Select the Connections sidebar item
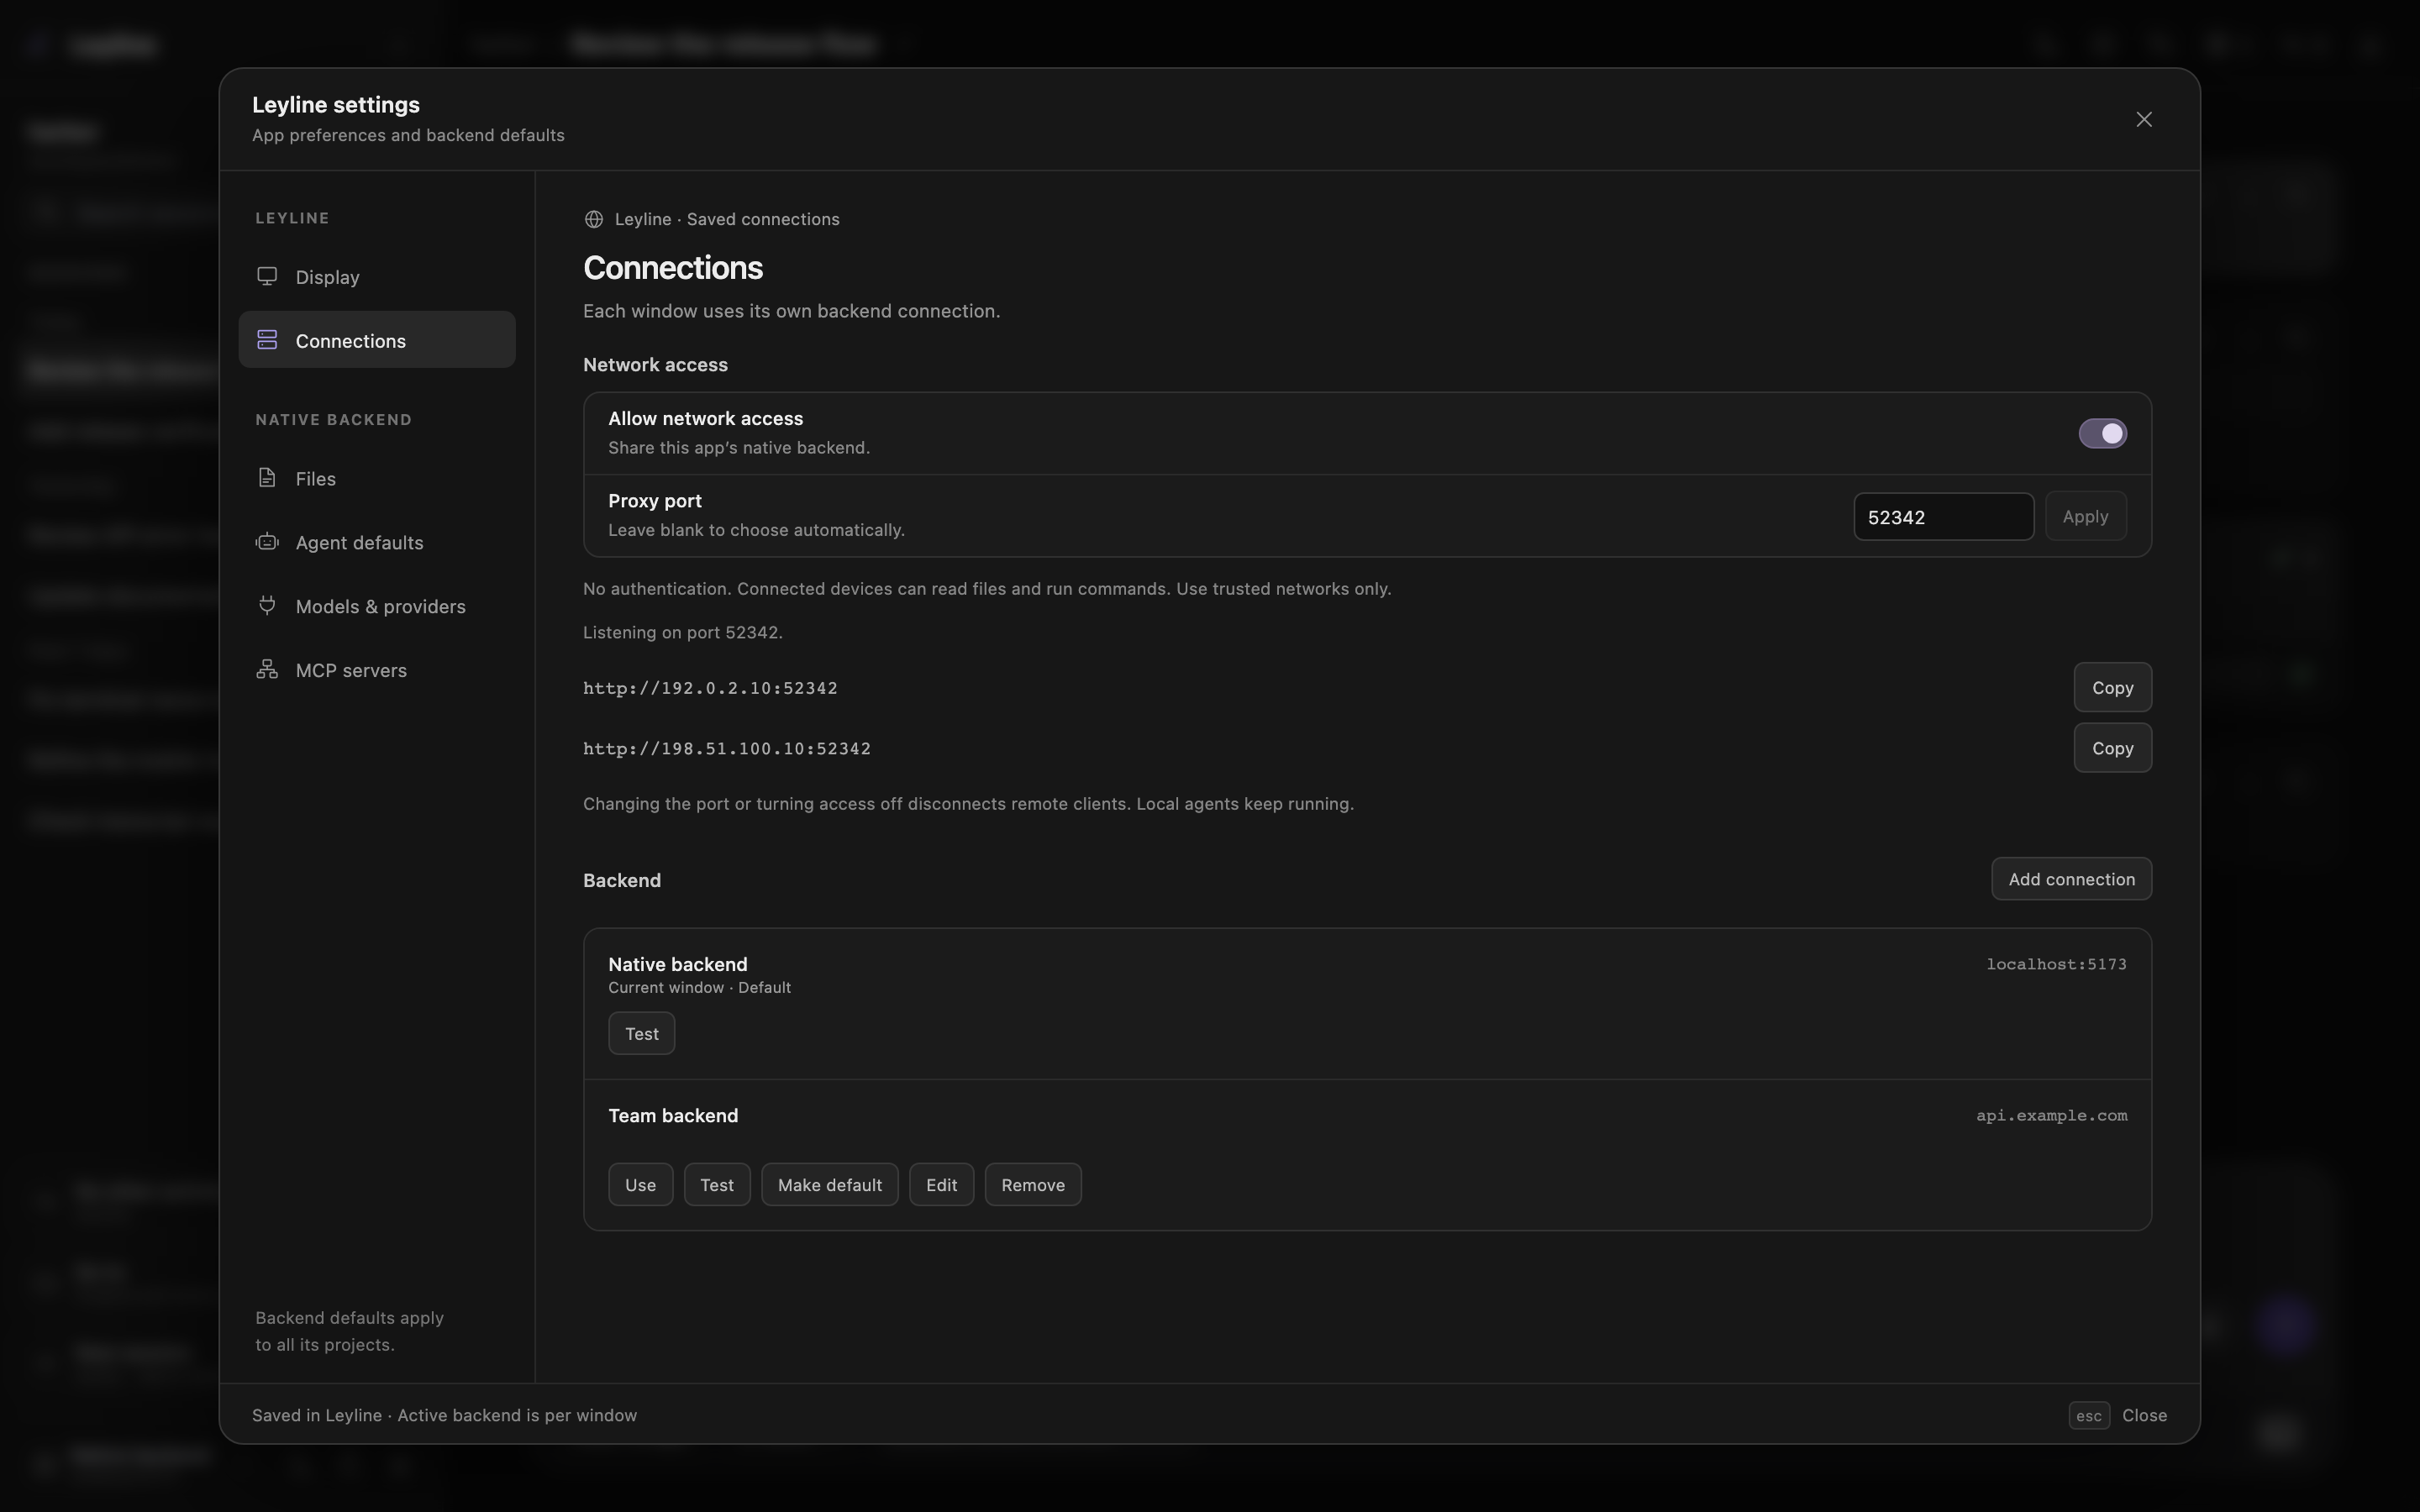This screenshot has height=1512, width=2420. click(x=377, y=340)
